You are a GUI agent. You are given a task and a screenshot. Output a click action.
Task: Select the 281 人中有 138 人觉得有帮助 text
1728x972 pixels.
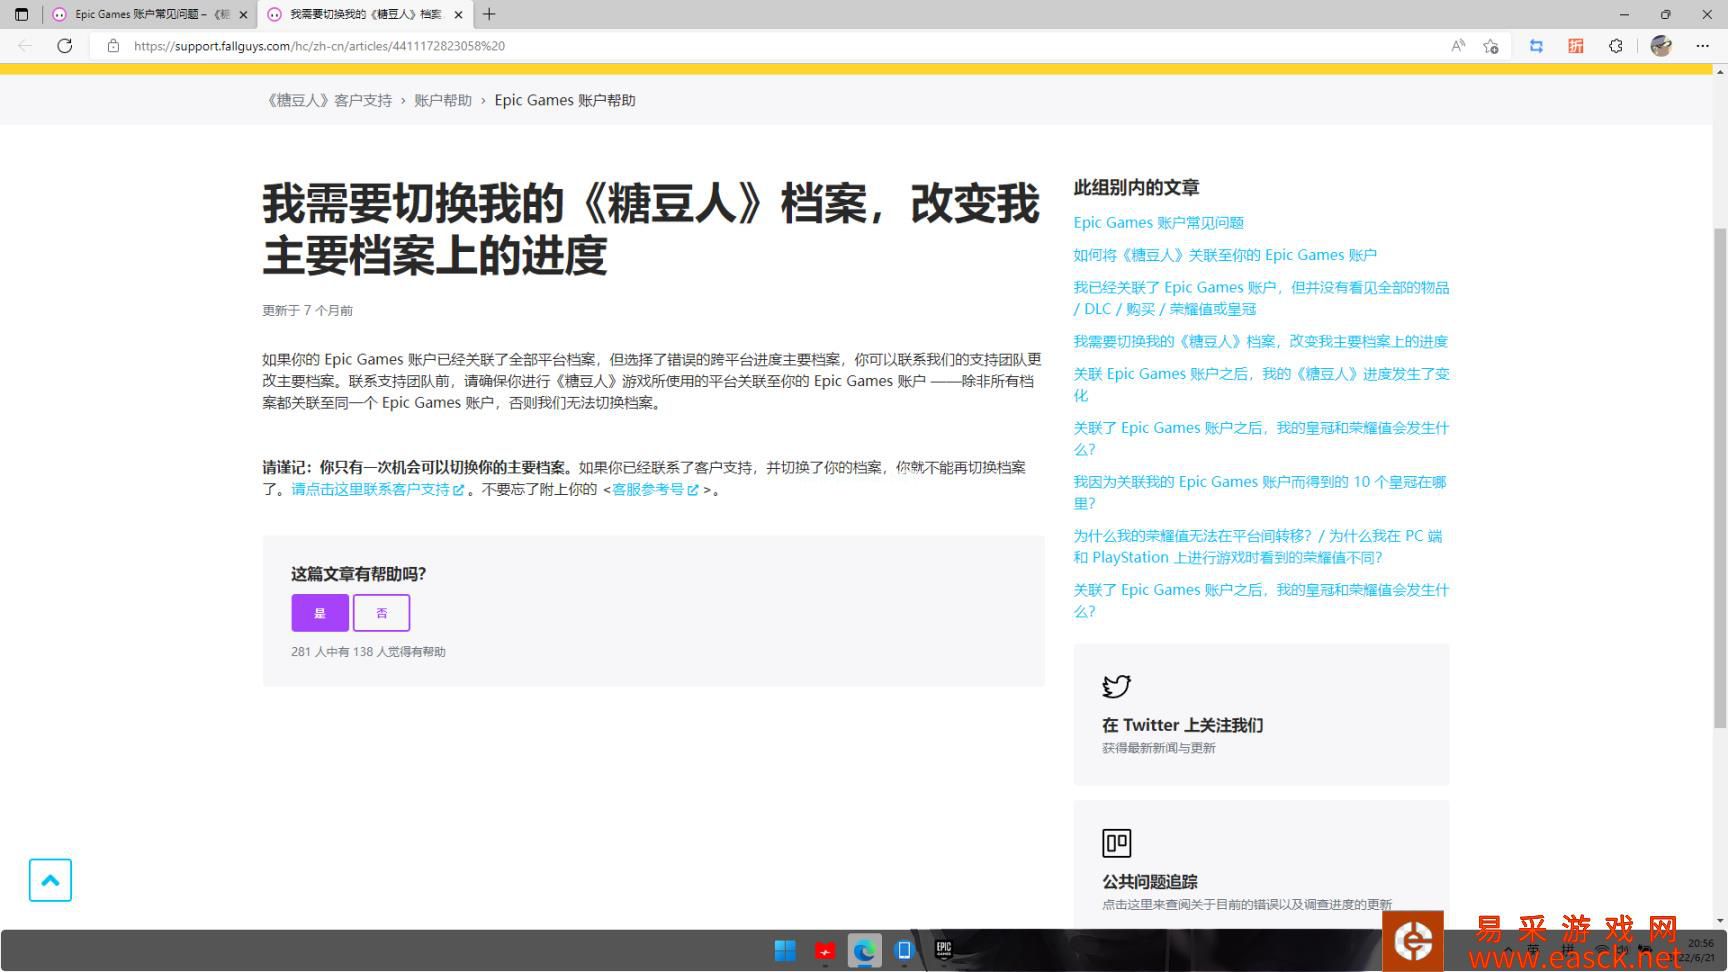tap(368, 651)
